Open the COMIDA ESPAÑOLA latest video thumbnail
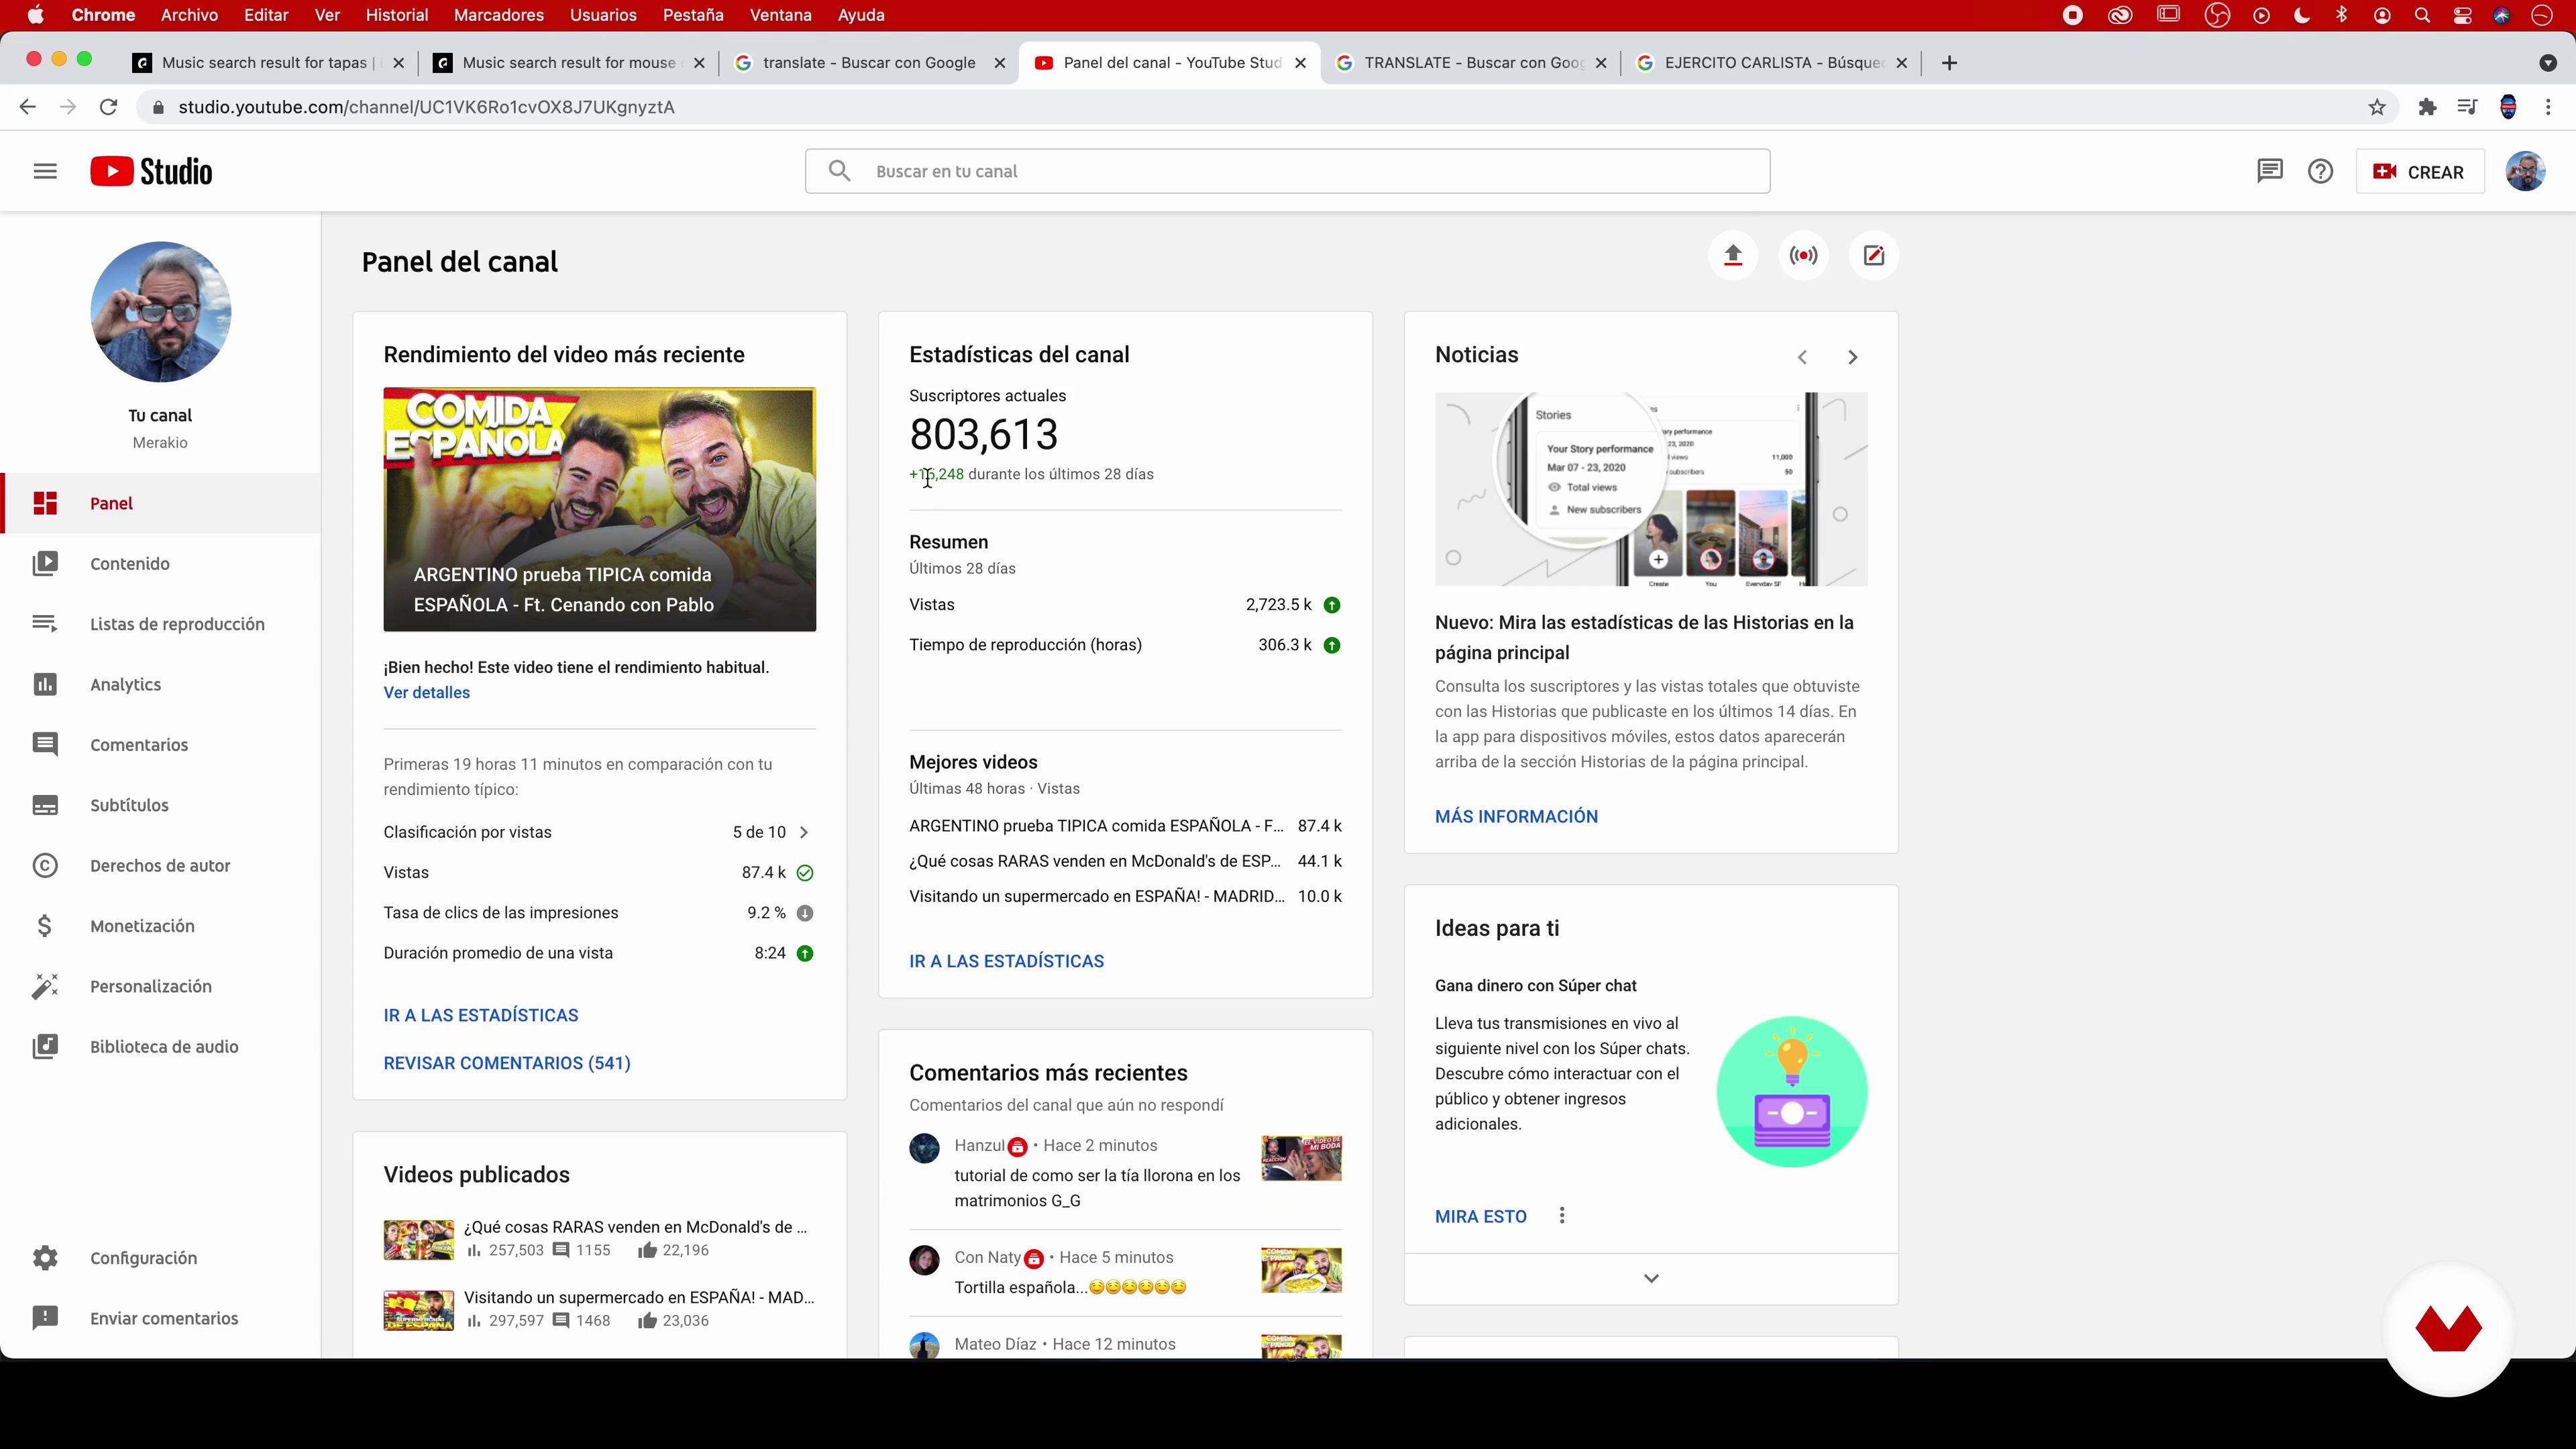Screen dimensions: 2576x1449 tap(599, 509)
